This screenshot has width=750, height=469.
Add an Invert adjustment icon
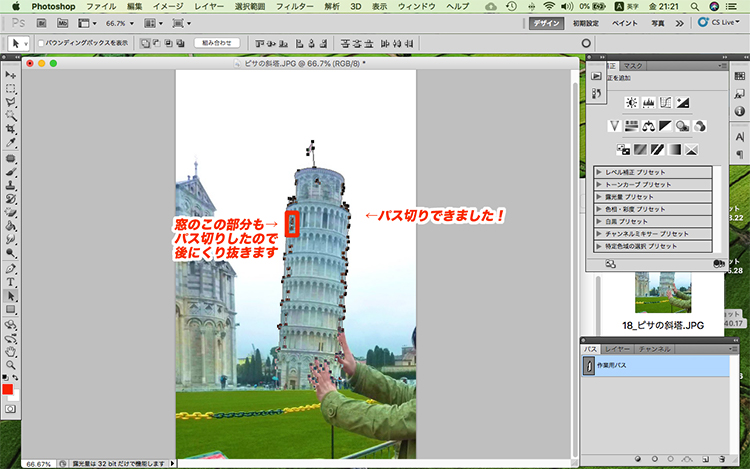[623, 150]
